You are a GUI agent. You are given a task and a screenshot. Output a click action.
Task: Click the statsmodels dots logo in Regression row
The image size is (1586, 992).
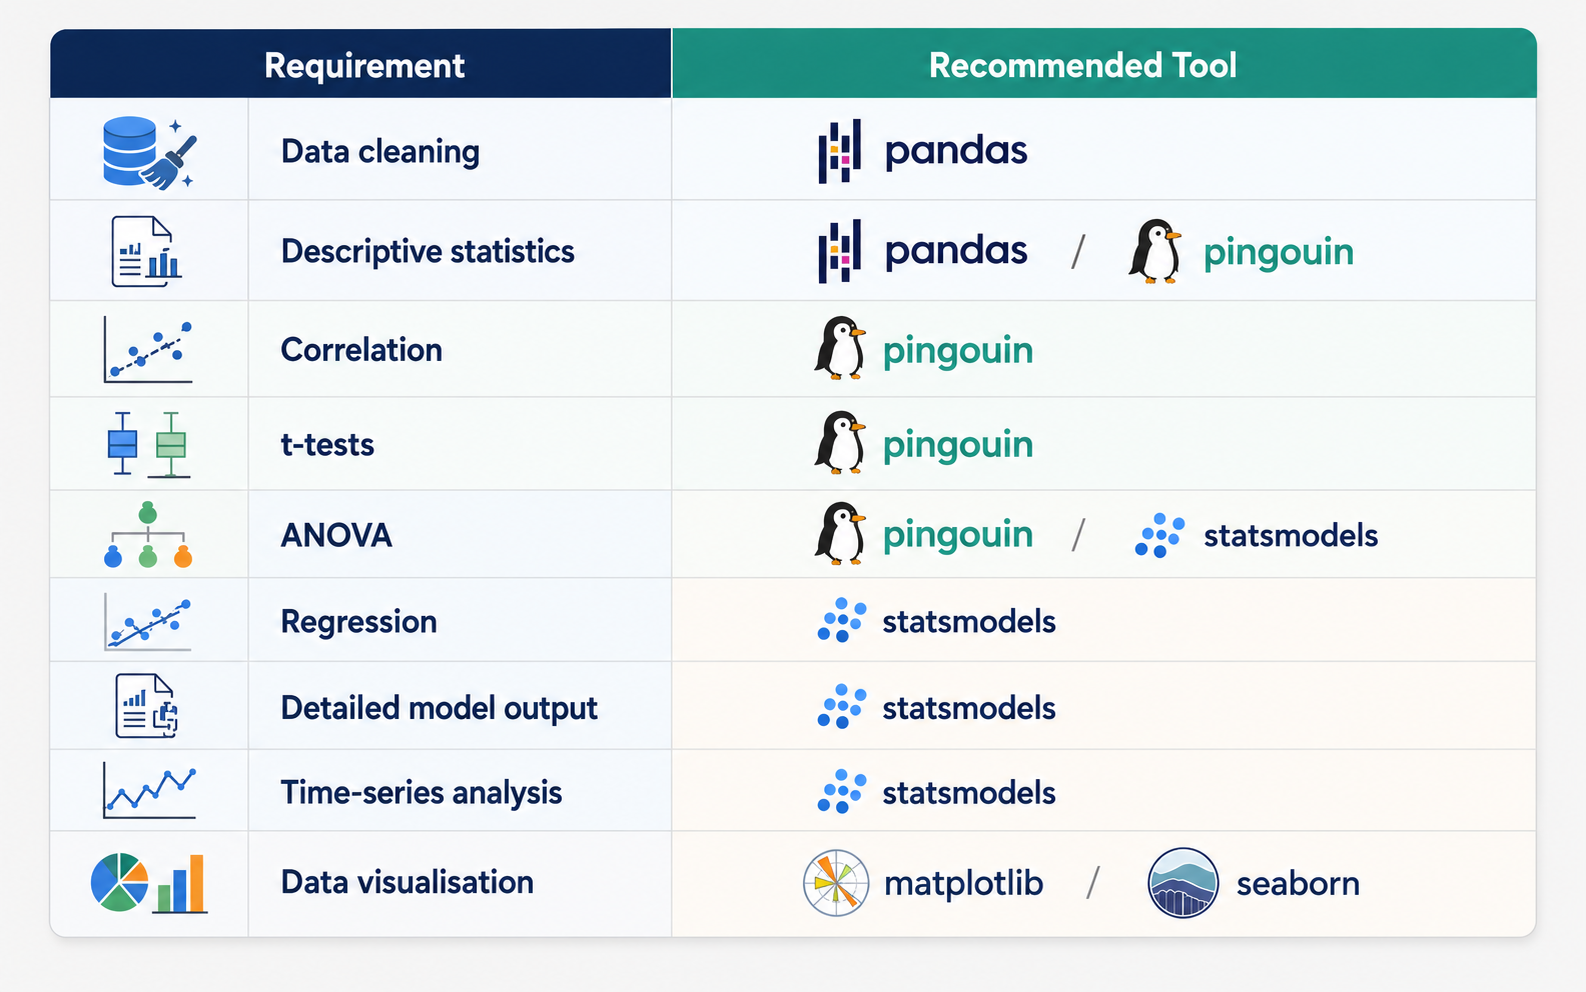point(842,620)
